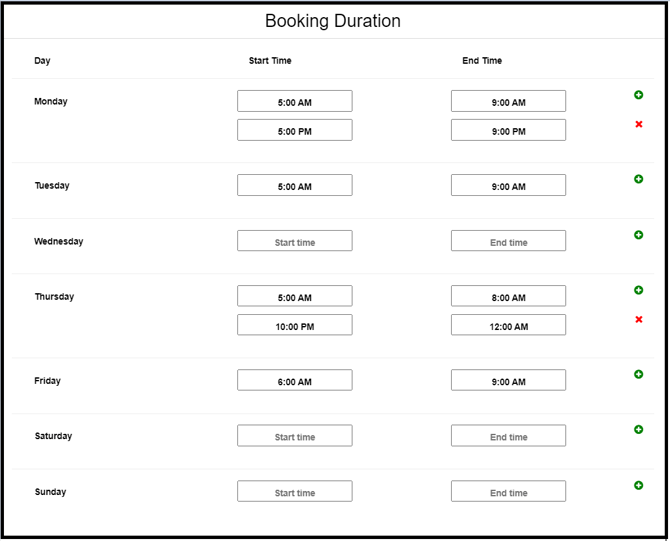The height and width of the screenshot is (541, 670).
Task: Edit Thursday's 12:00 AM end time
Action: [508, 325]
